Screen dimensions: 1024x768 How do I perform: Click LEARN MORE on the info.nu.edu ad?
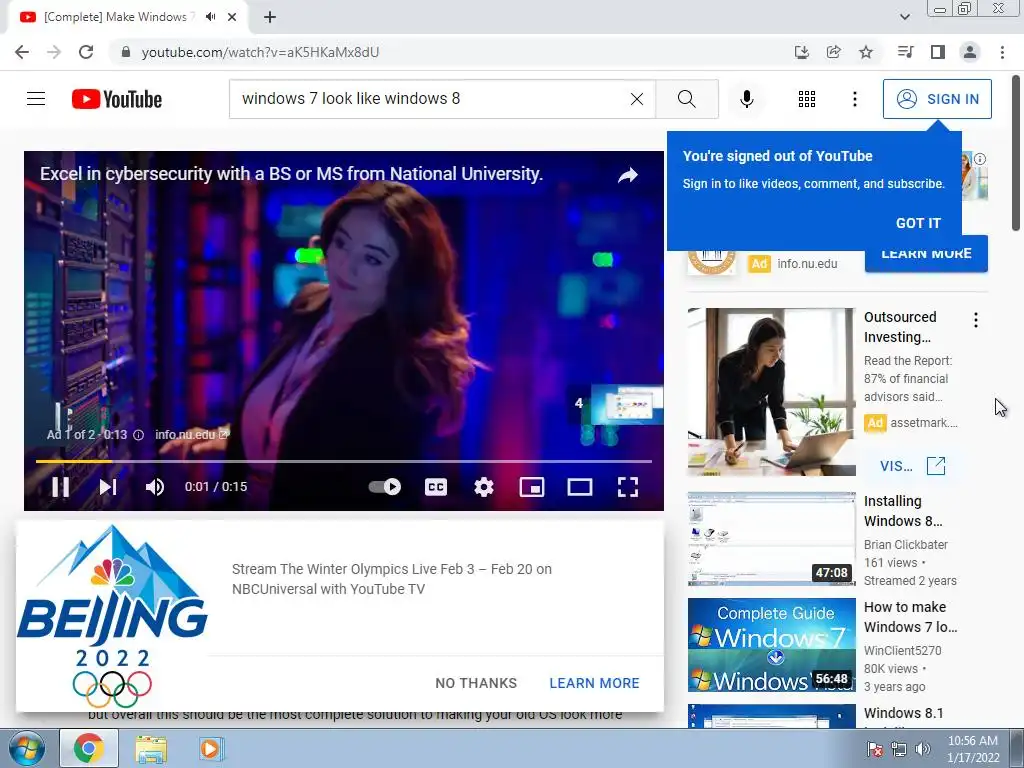tap(926, 256)
